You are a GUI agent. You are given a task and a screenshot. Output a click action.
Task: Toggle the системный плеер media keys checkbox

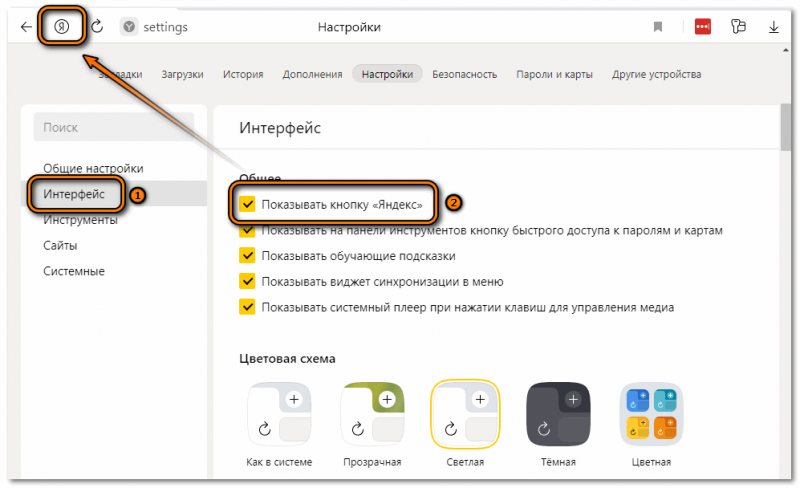[x=247, y=307]
